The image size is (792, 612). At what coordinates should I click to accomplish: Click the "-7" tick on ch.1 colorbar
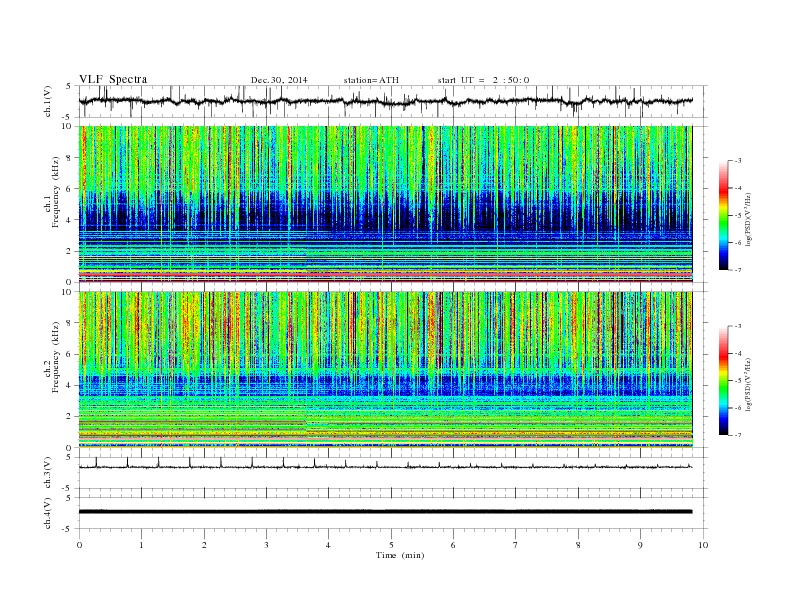(738, 270)
